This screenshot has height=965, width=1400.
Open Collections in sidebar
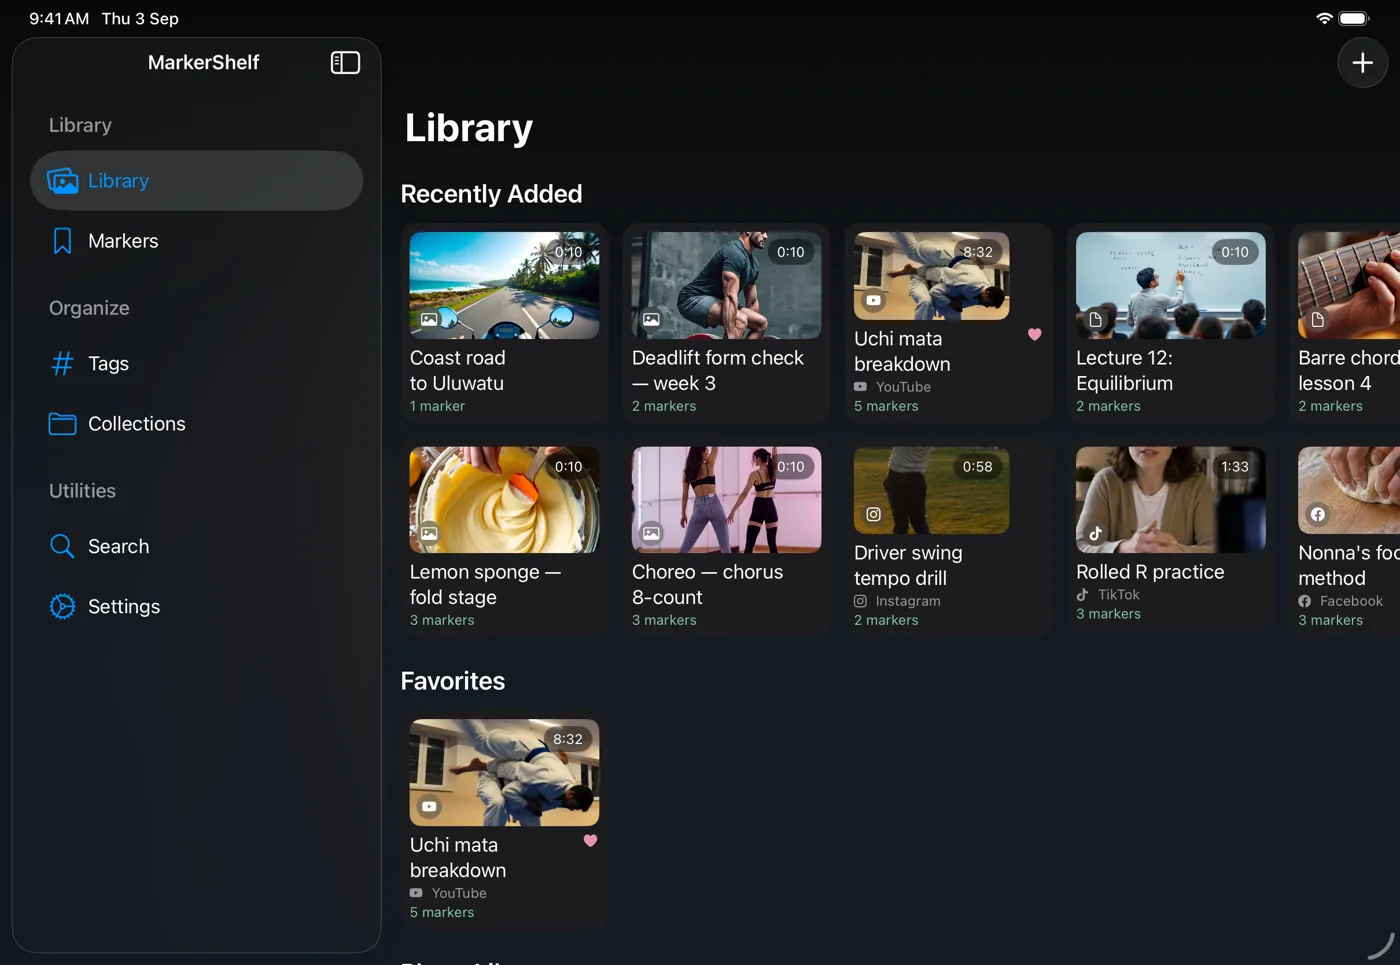(197, 424)
